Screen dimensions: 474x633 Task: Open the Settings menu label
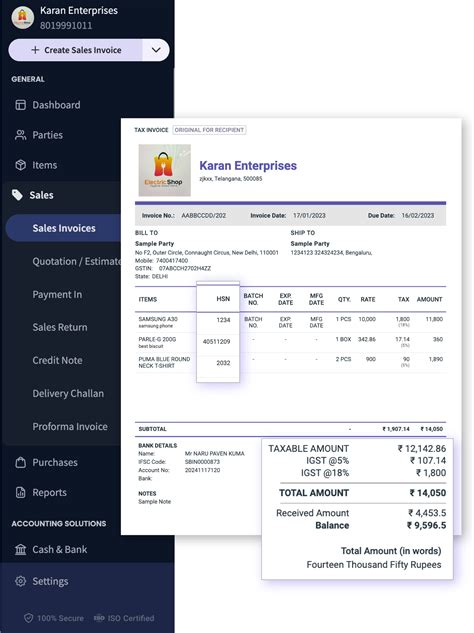point(50,581)
